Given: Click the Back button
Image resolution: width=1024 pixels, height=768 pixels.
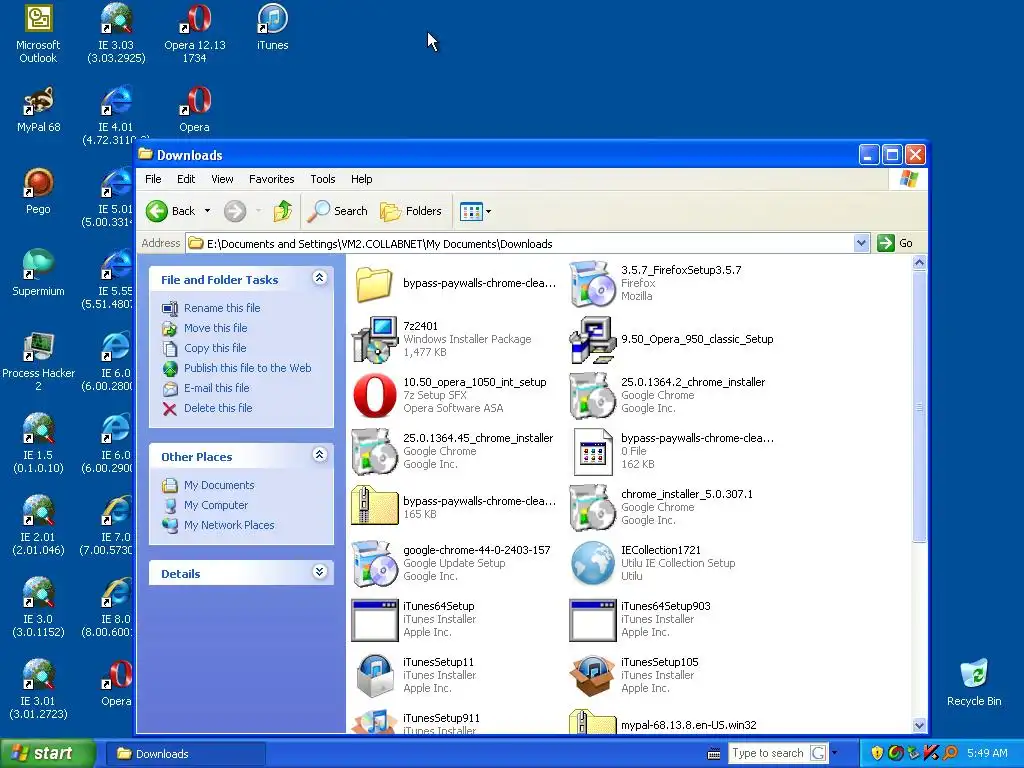Looking at the screenshot, I should point(171,211).
